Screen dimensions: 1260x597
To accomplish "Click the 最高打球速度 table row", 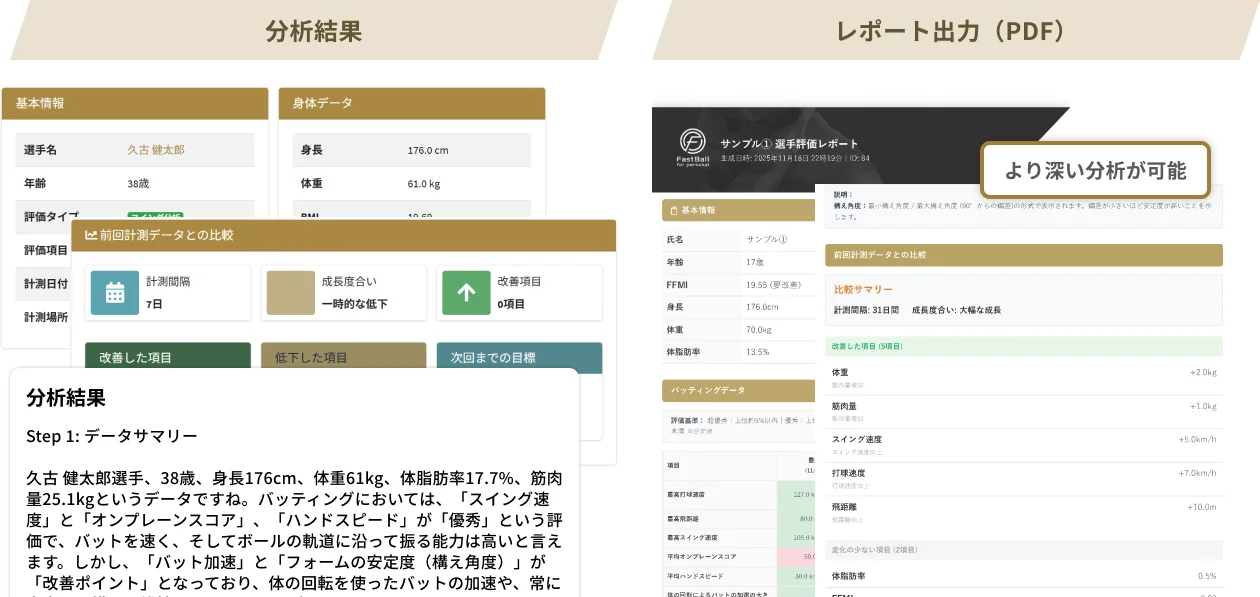I will (738, 493).
